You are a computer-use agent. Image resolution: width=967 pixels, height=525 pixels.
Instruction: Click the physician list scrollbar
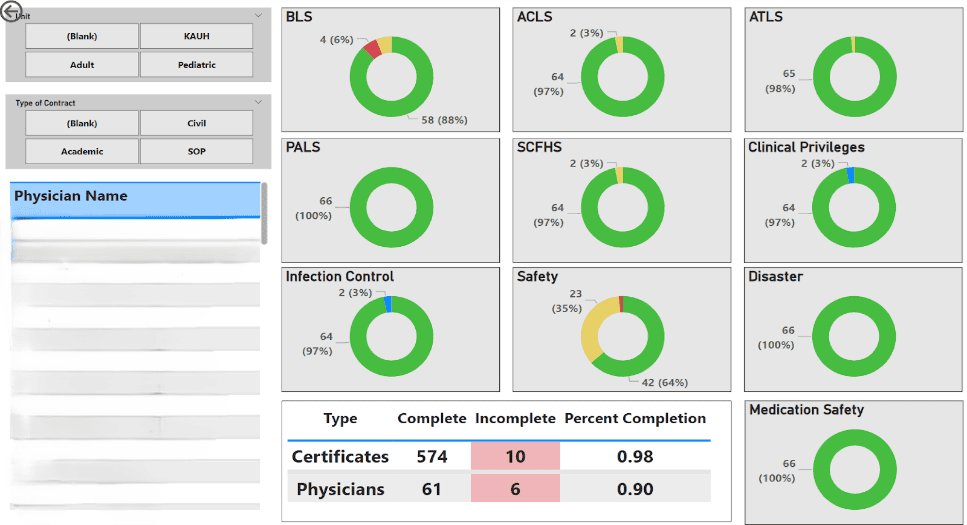(x=264, y=213)
